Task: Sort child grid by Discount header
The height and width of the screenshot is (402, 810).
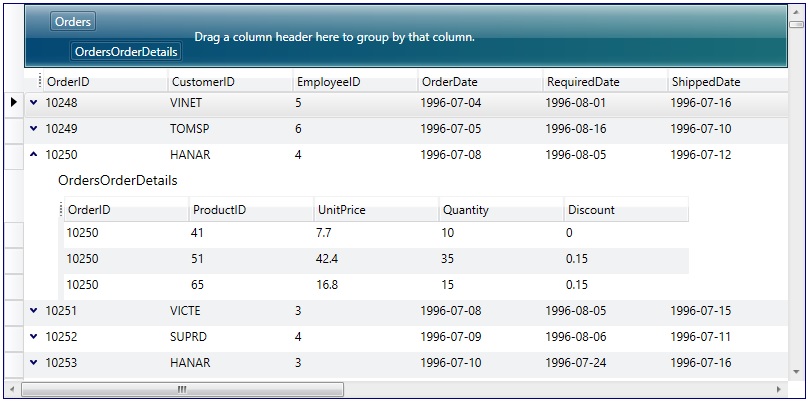Action: [x=625, y=210]
